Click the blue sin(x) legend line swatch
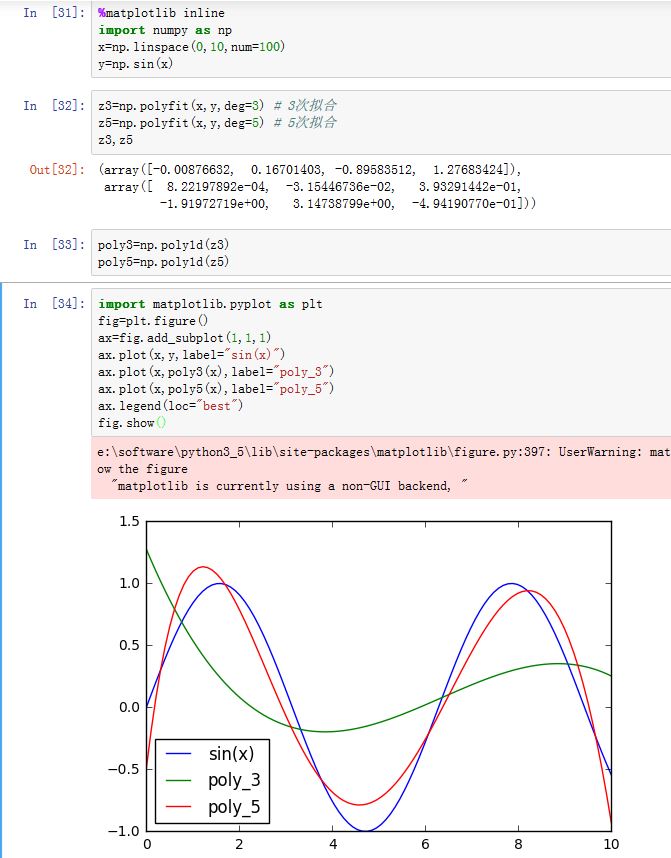671x858 pixels. click(180, 753)
